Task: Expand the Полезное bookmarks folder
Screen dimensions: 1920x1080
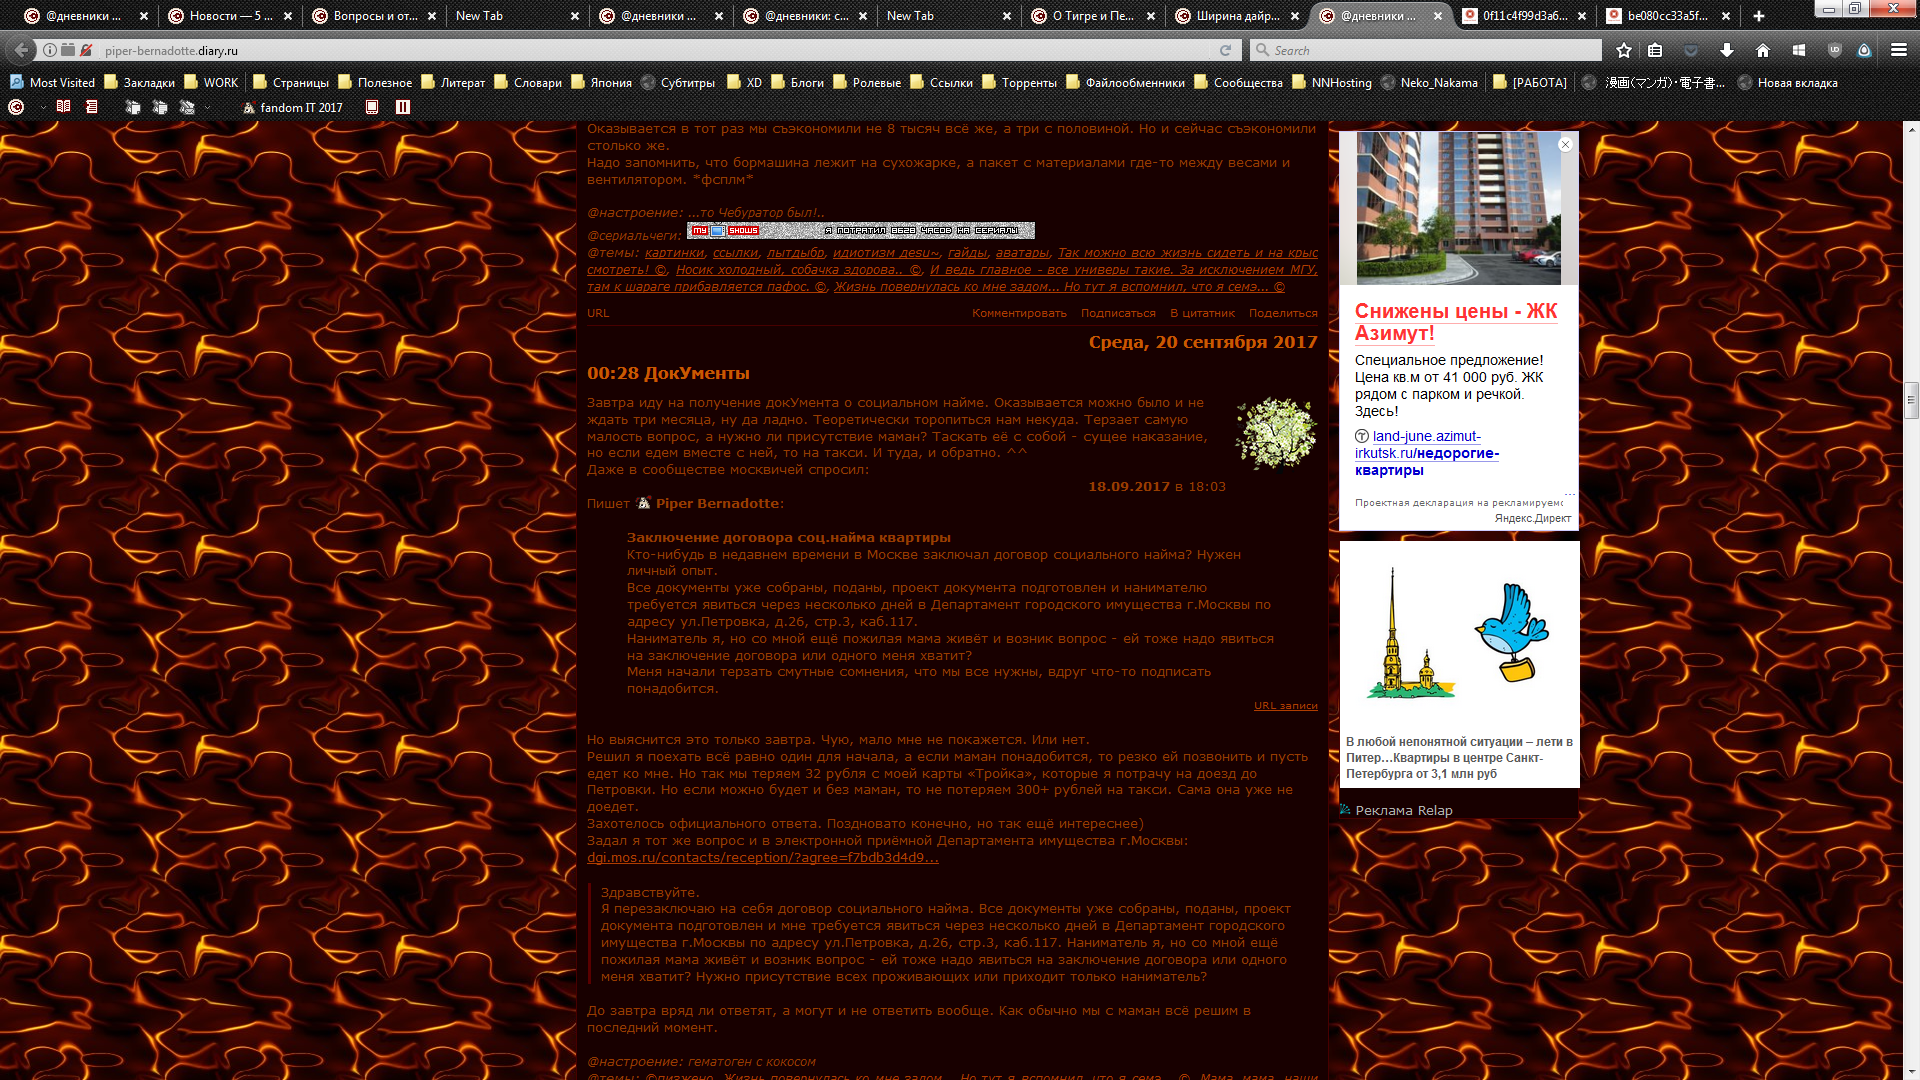Action: click(x=375, y=83)
